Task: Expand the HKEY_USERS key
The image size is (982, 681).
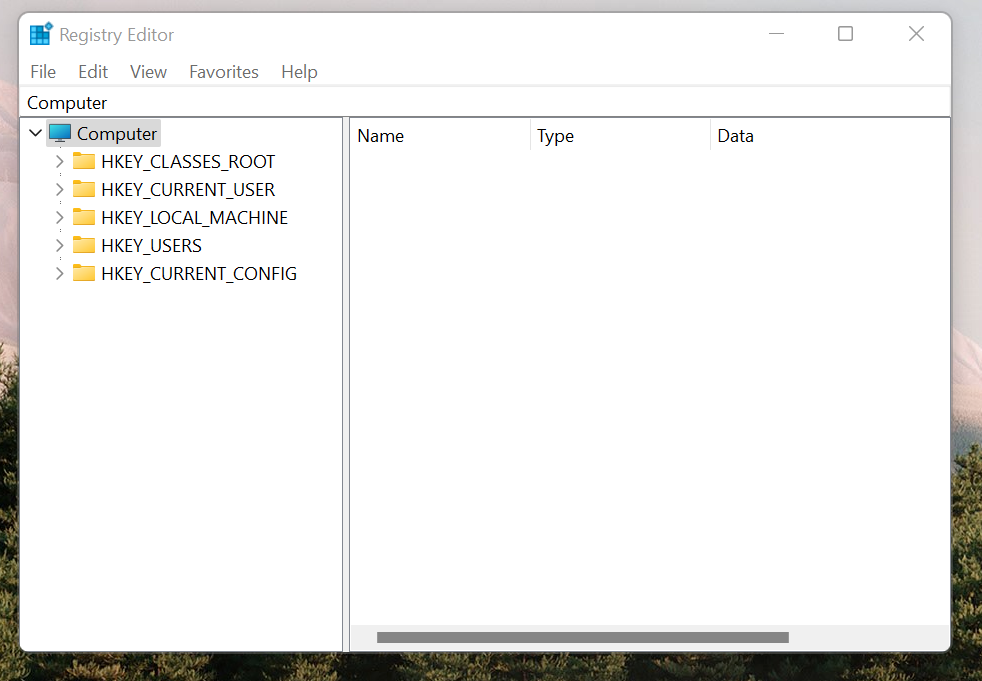Action: 59,246
